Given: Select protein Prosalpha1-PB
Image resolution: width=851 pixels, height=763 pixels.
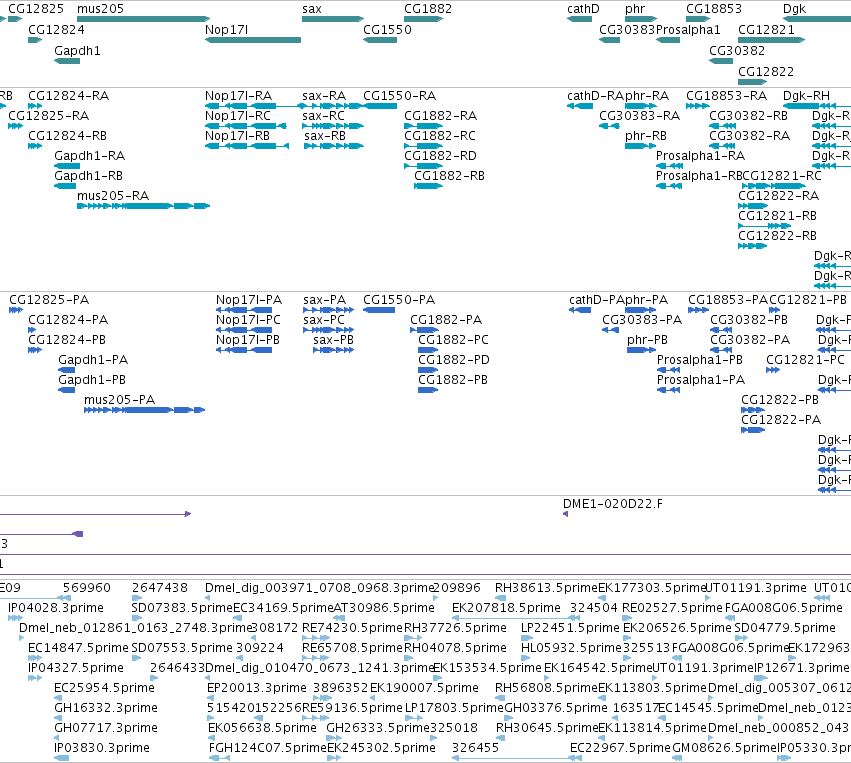Looking at the screenshot, I should click(x=700, y=359).
